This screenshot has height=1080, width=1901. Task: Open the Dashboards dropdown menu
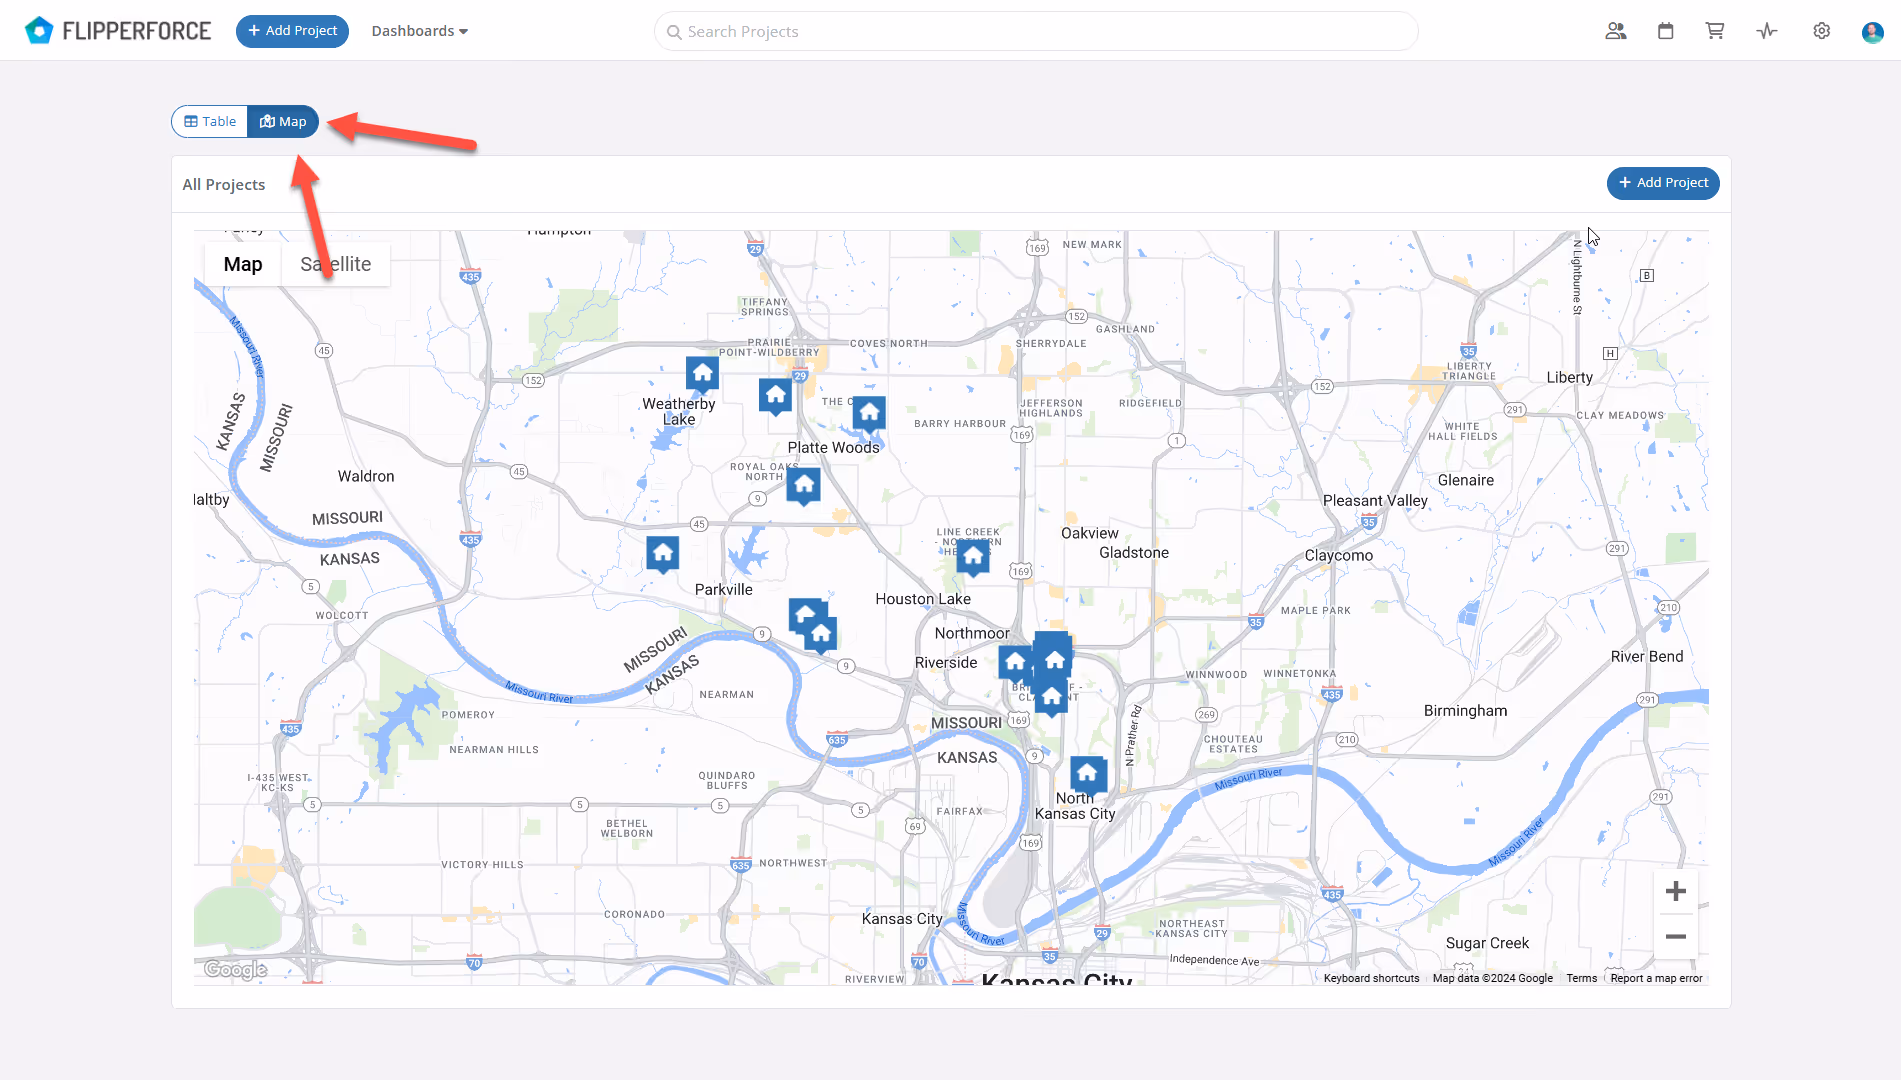[x=420, y=31]
